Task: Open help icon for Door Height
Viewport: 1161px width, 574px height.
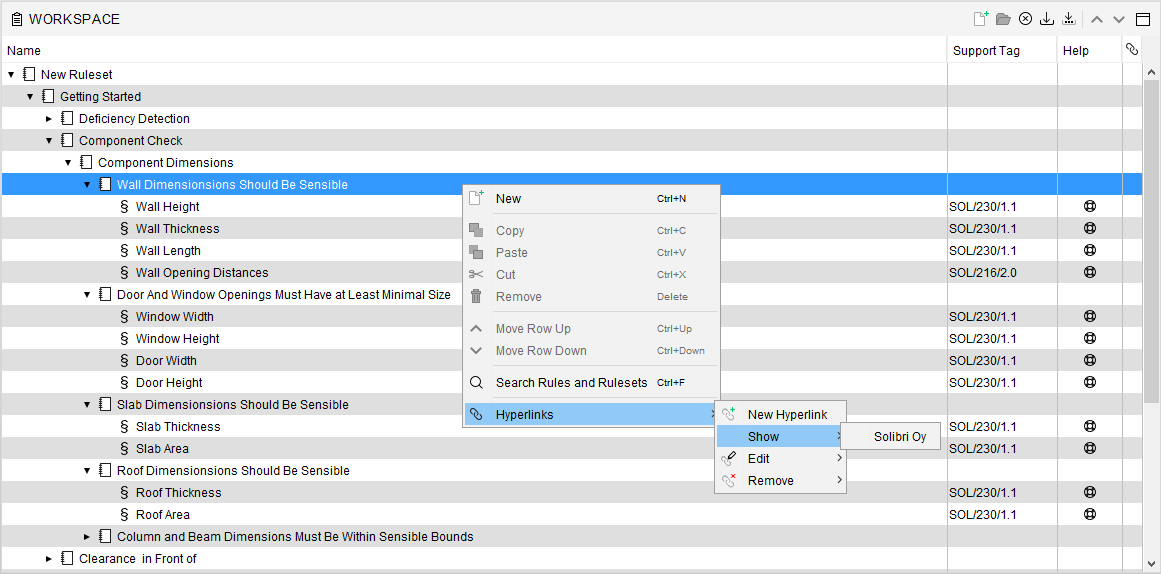Action: (x=1089, y=382)
